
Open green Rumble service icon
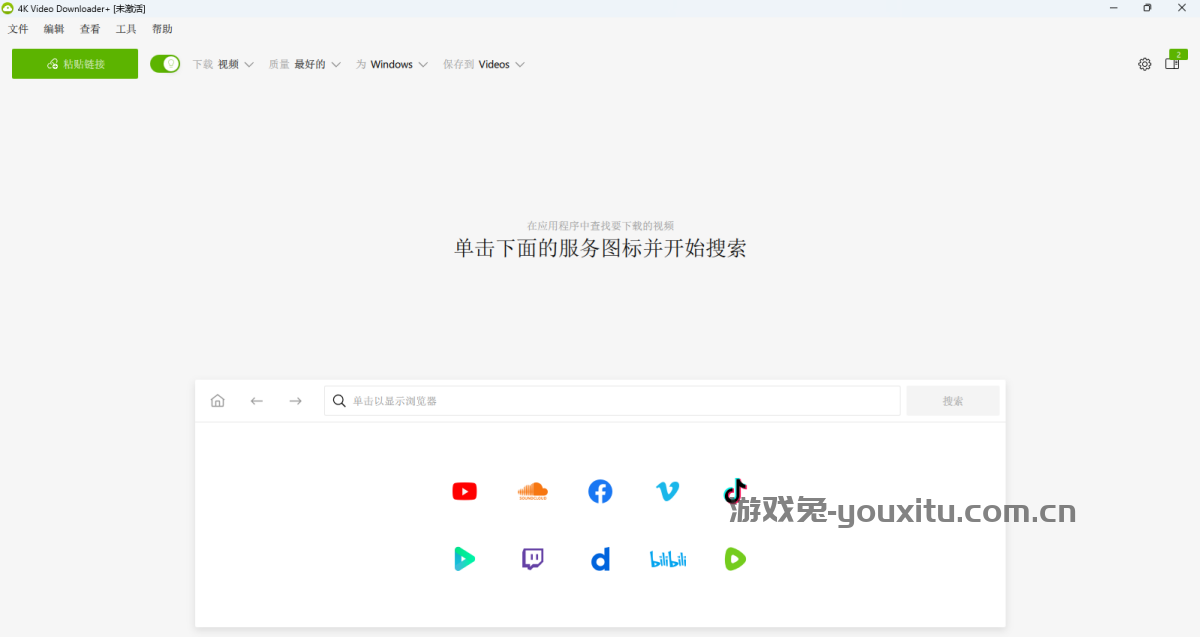point(735,559)
